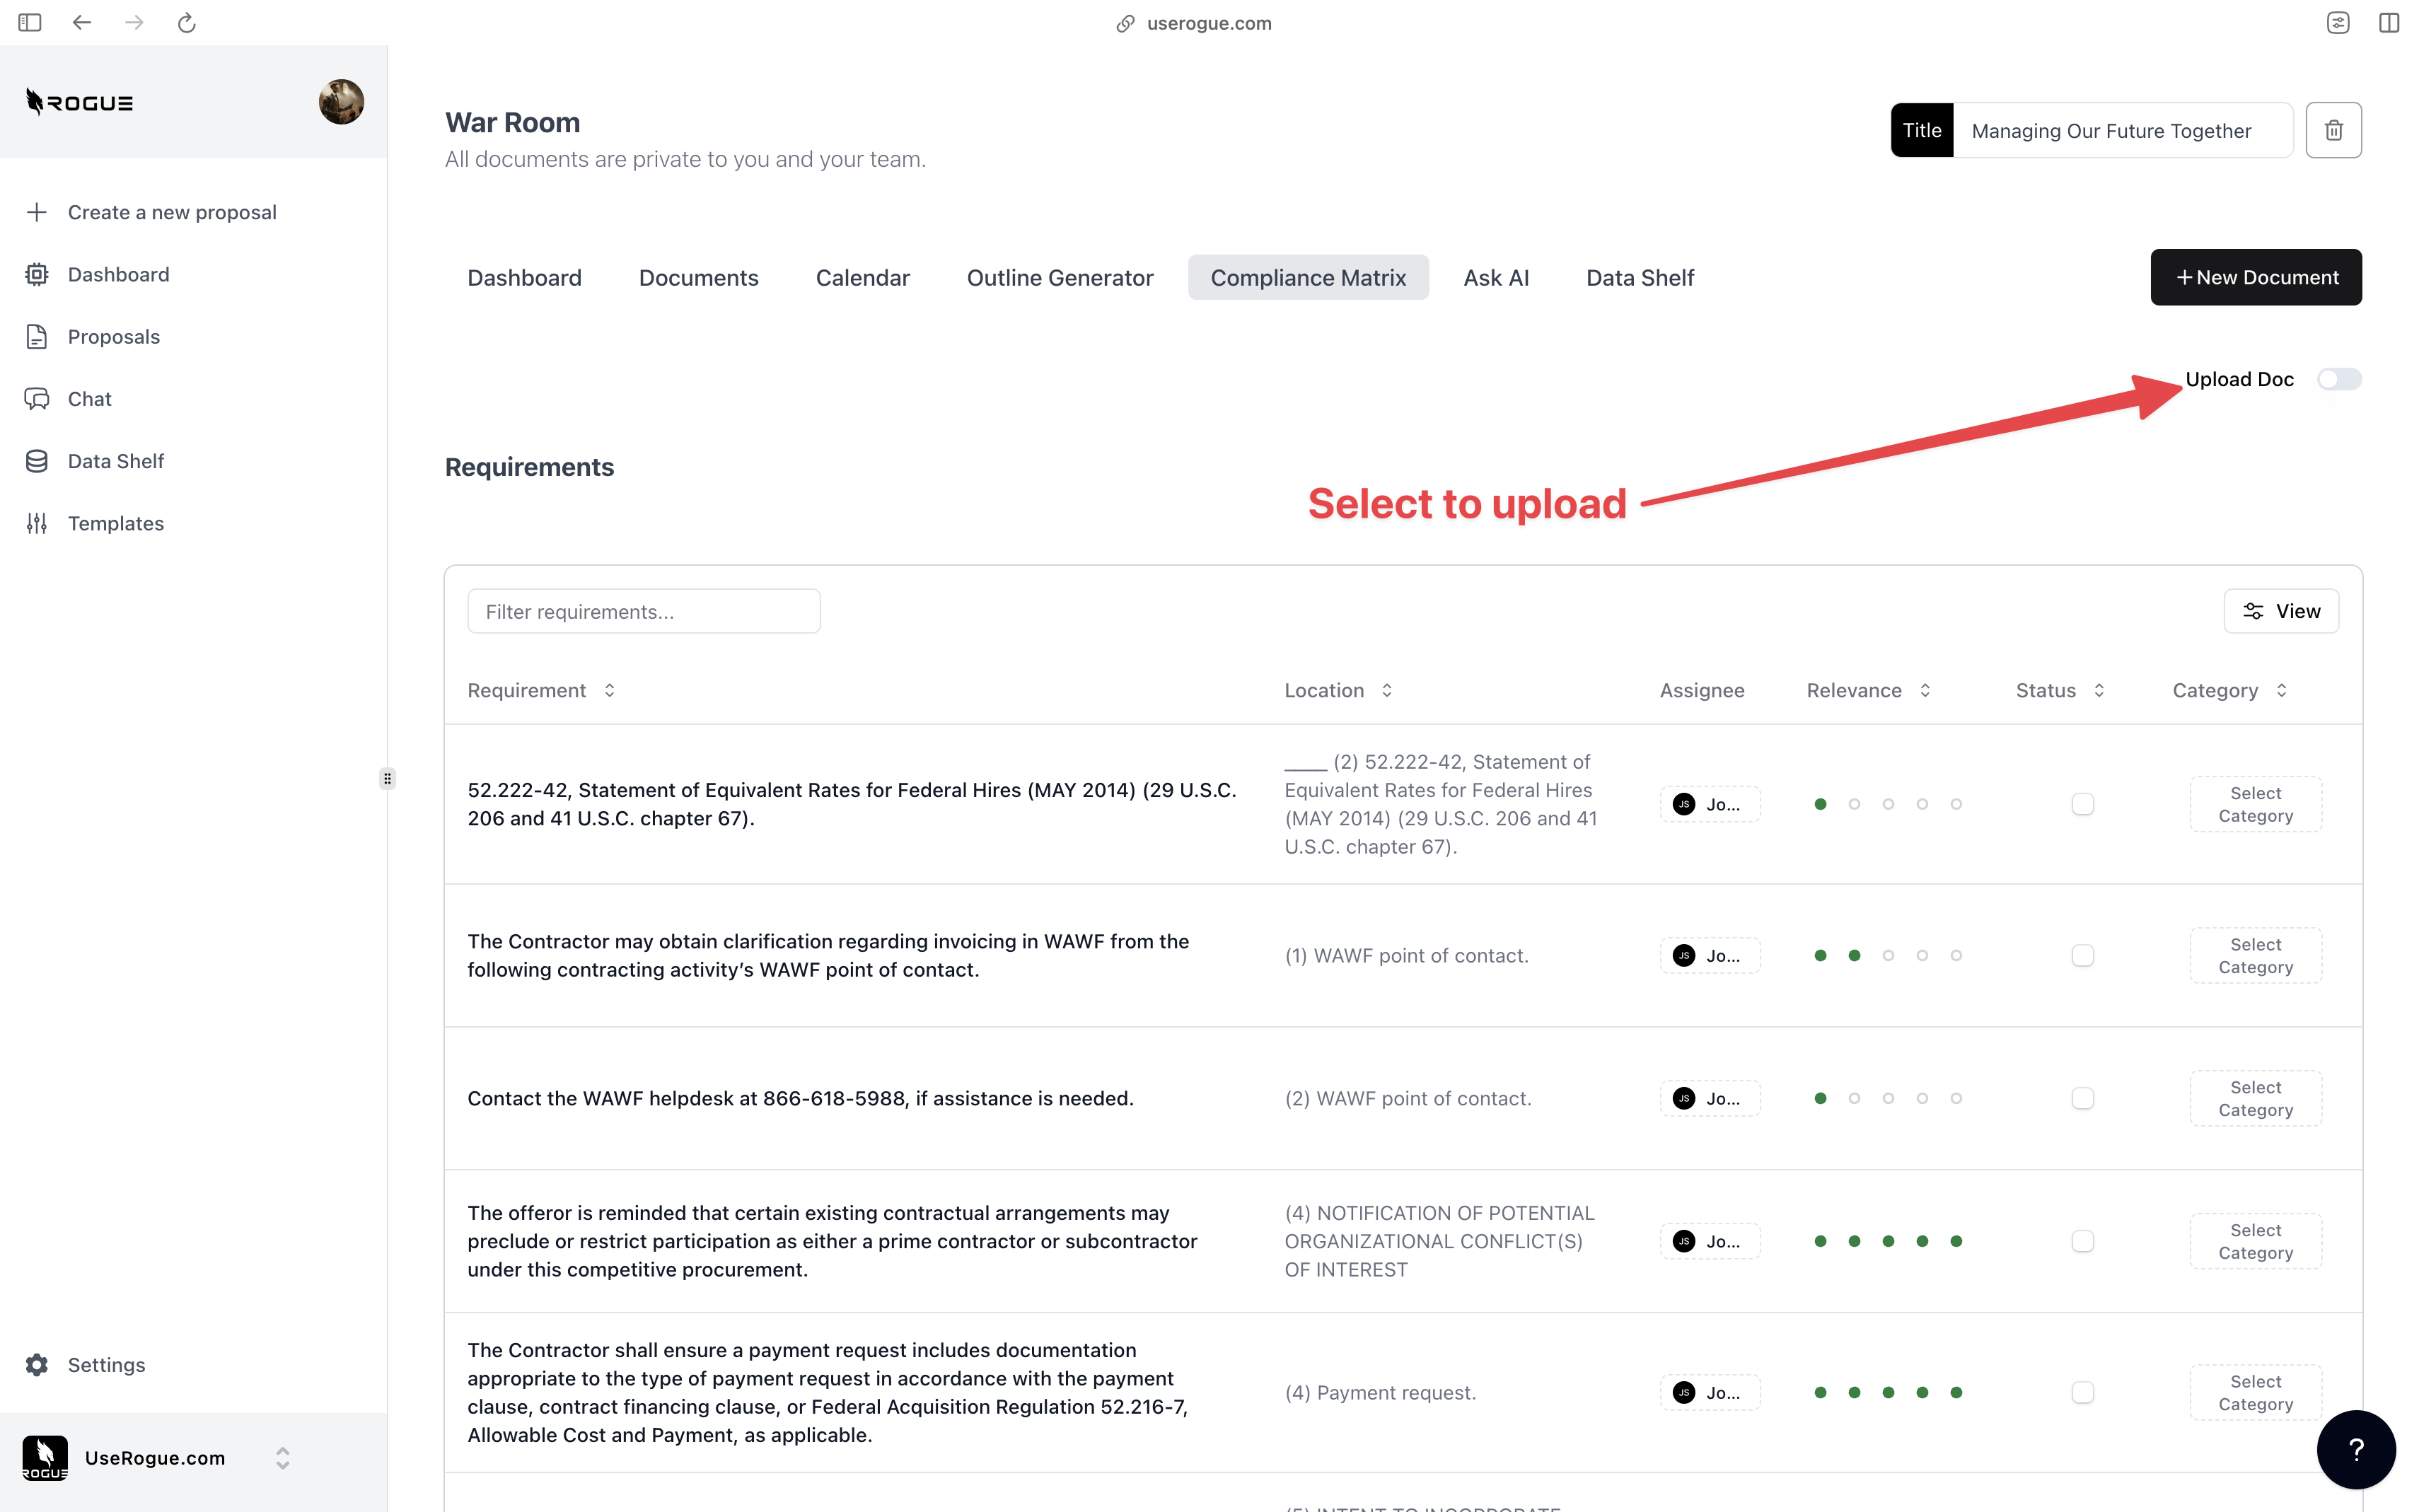Image resolution: width=2419 pixels, height=1512 pixels.
Task: Reload the page with browser refresh icon
Action: [186, 23]
